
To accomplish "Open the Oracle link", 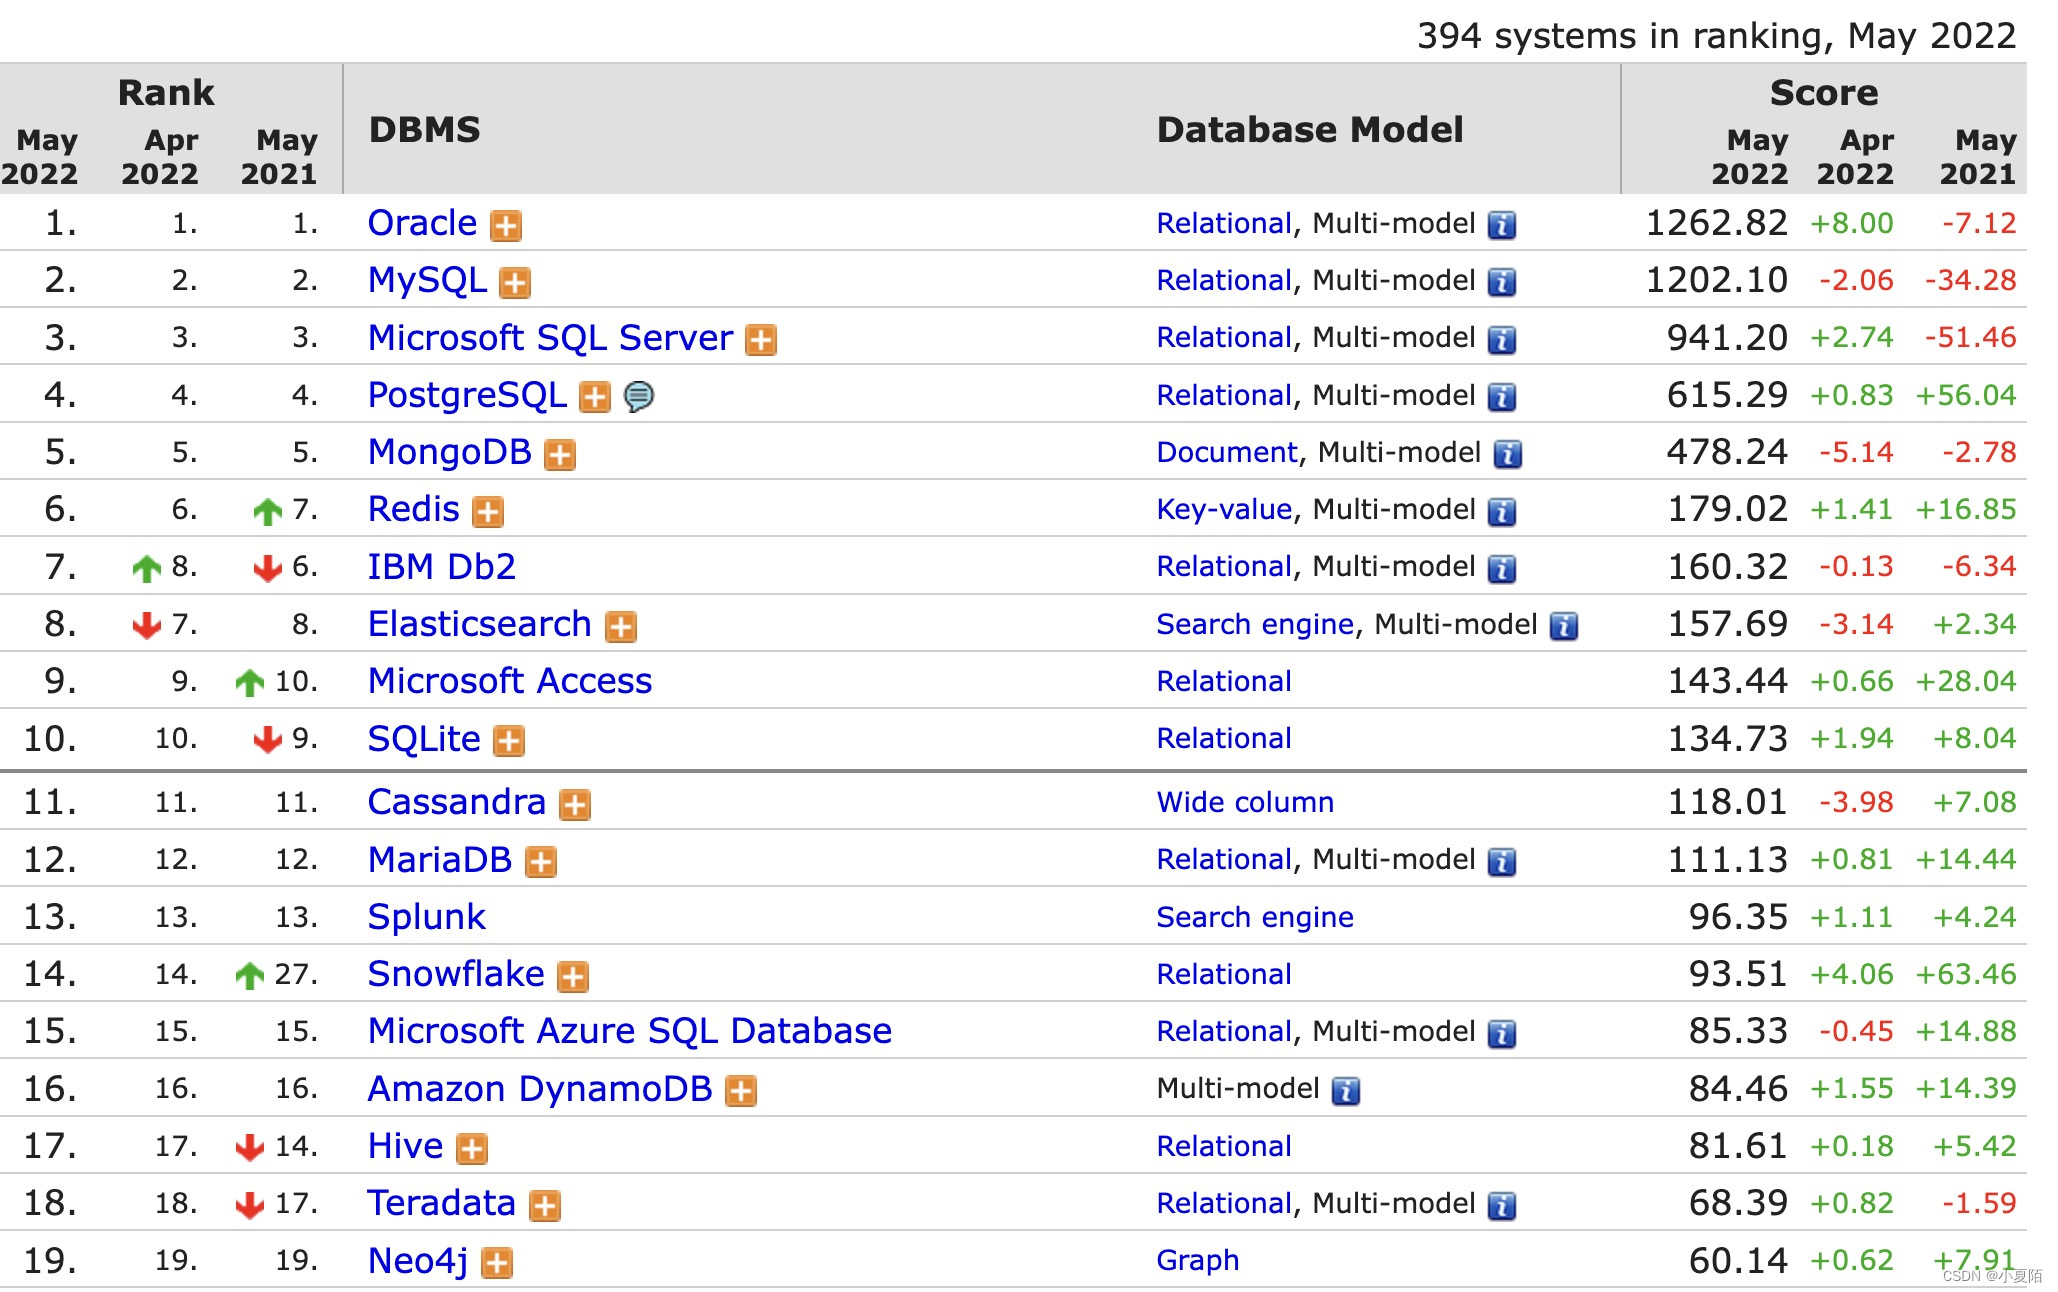I will click(x=422, y=222).
